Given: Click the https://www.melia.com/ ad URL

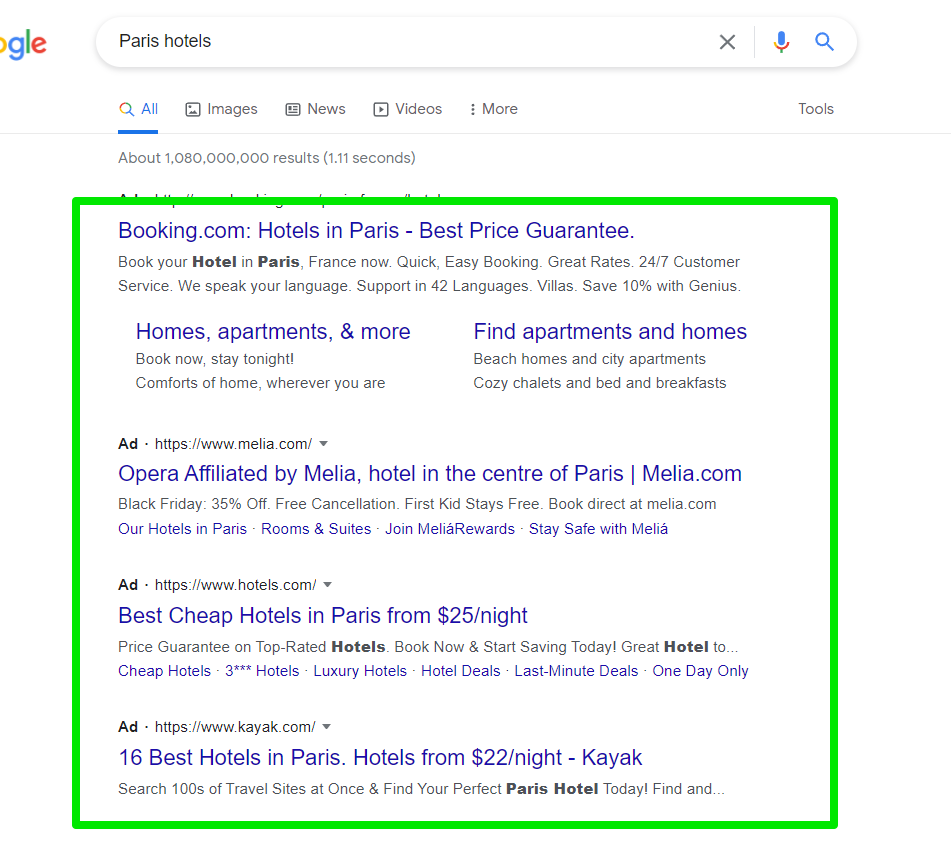Looking at the screenshot, I should 234,444.
